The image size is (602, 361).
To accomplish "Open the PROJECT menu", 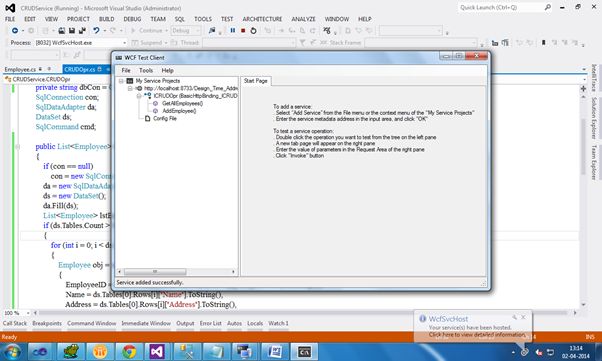I will (78, 19).
